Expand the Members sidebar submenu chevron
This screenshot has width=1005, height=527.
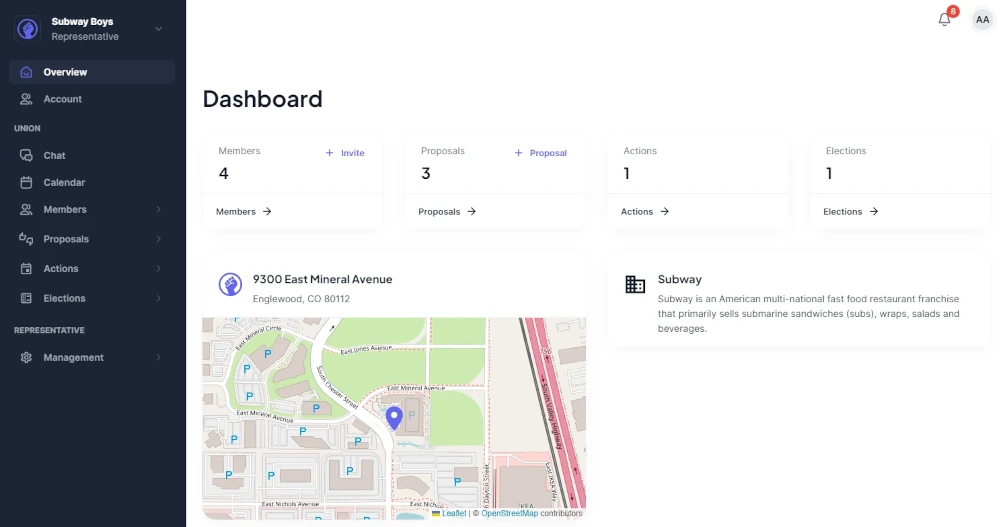click(x=158, y=210)
